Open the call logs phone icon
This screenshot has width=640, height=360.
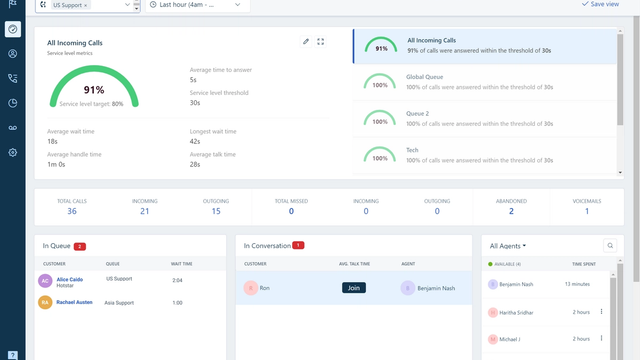13,78
